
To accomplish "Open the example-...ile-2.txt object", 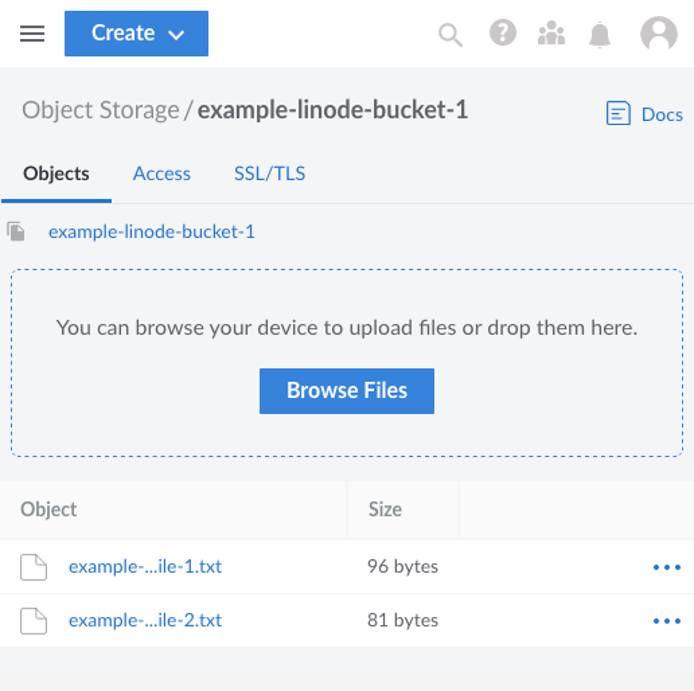I will click(145, 621).
